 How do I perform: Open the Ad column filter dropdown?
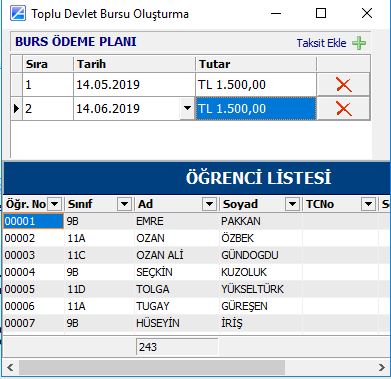[210, 204]
